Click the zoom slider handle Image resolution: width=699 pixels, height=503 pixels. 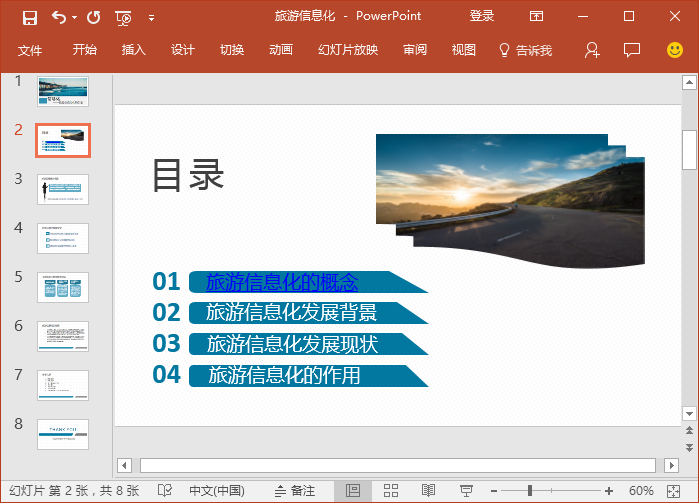pos(530,491)
